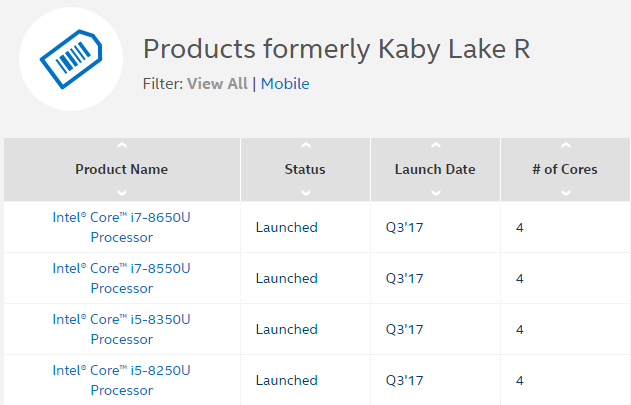Open Intel Core i5-8350U Processor link

[x=122, y=329]
